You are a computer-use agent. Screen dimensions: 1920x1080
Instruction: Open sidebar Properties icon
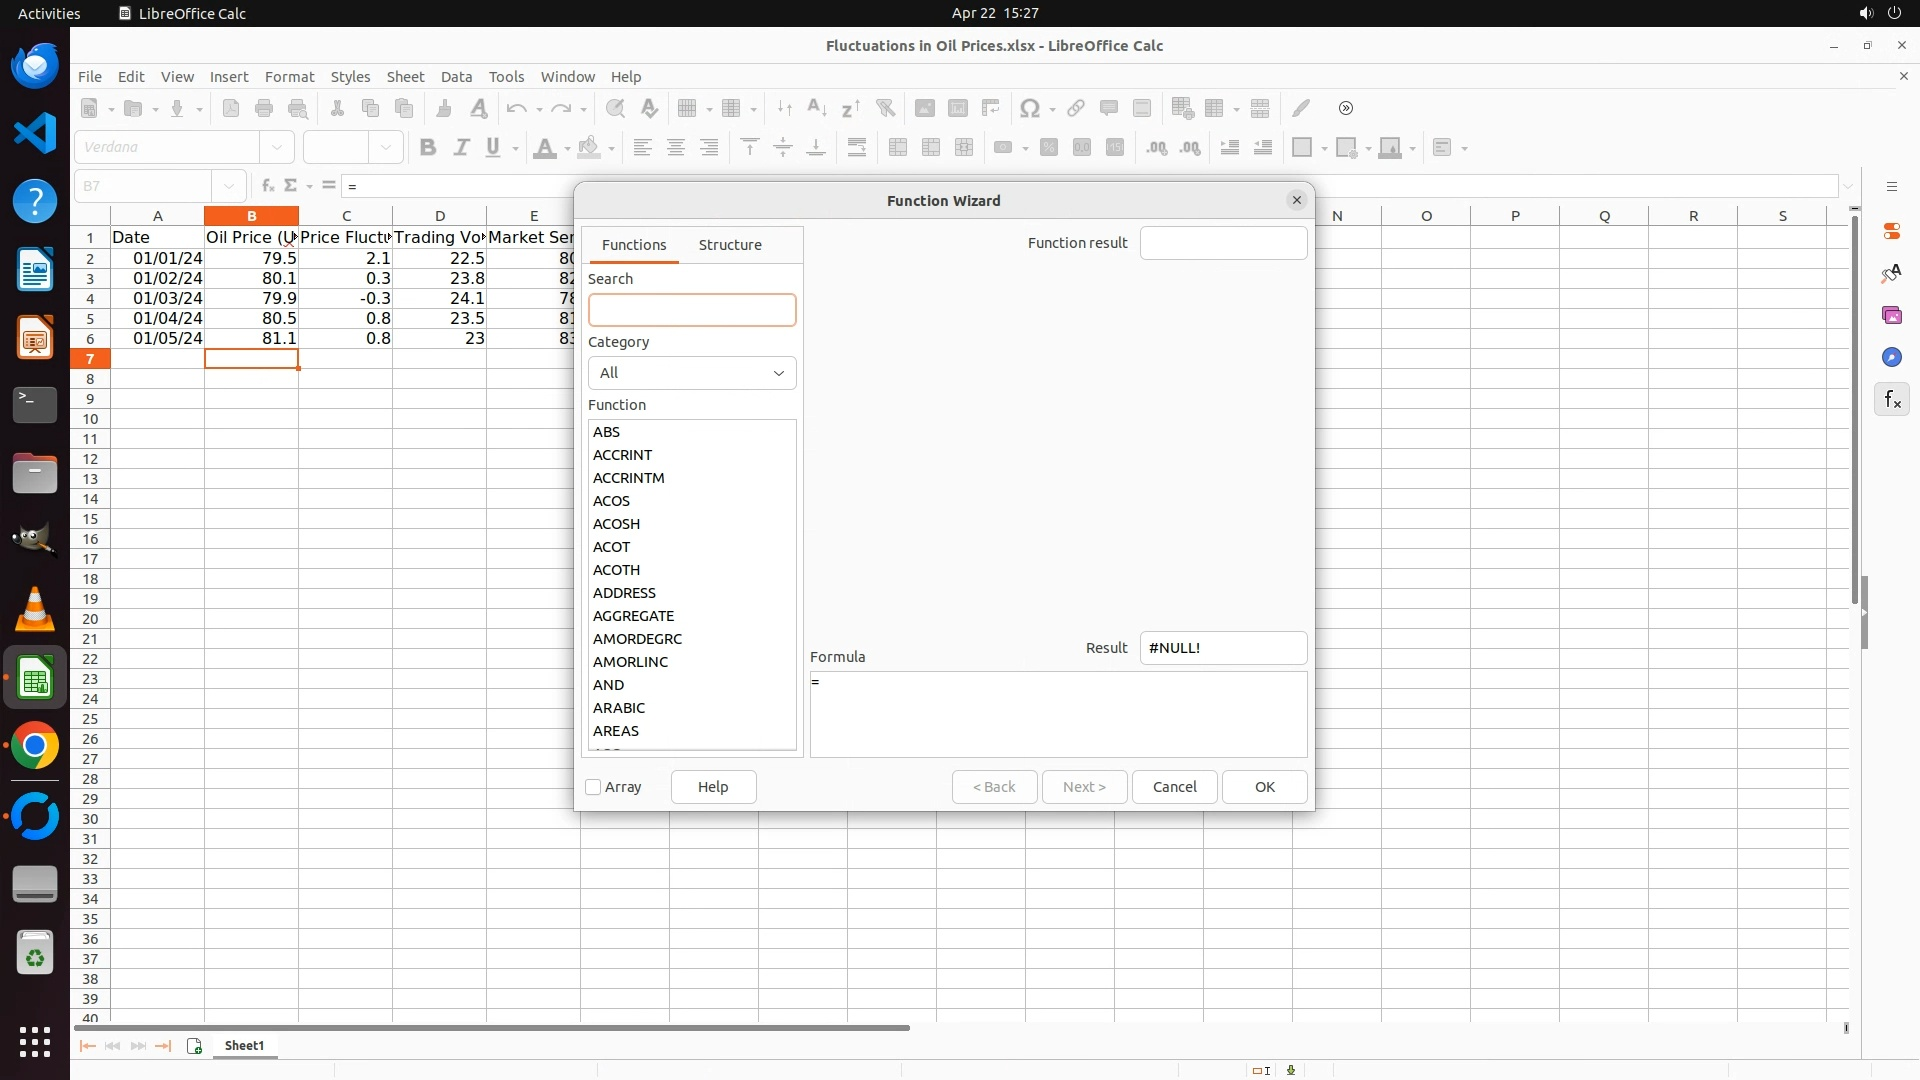1891,232
